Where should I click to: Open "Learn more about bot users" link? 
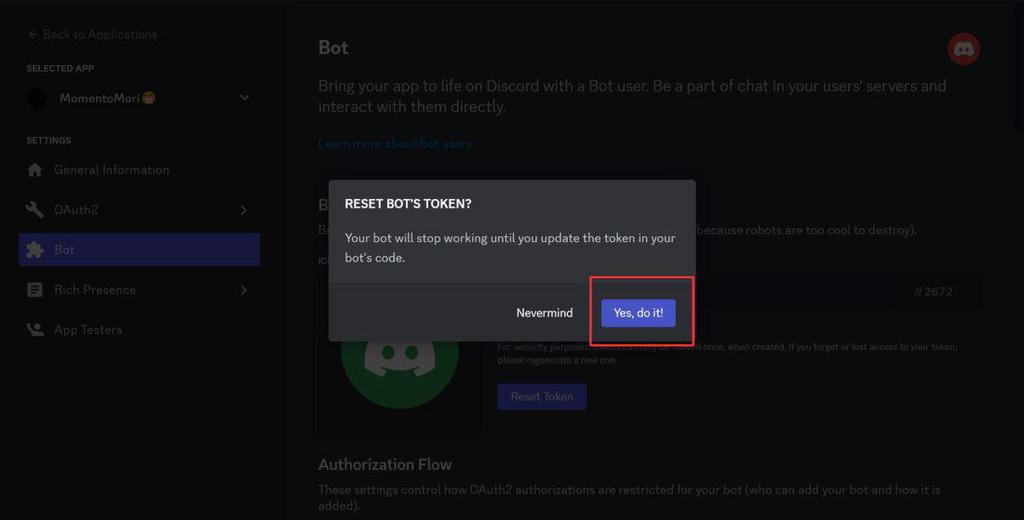[394, 144]
